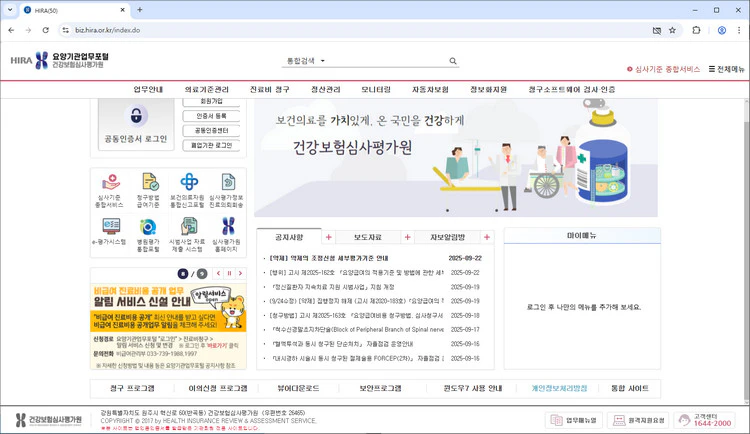Show next banner with right arrow
Viewport: 750px width, 434px height.
241,273
